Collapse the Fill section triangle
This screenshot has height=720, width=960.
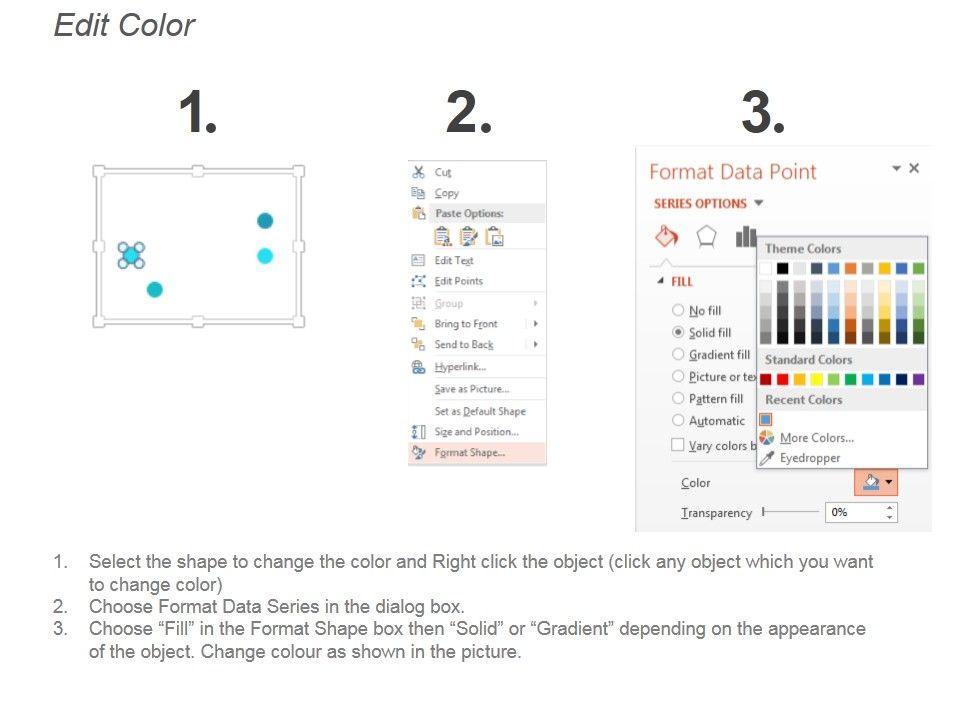[660, 282]
